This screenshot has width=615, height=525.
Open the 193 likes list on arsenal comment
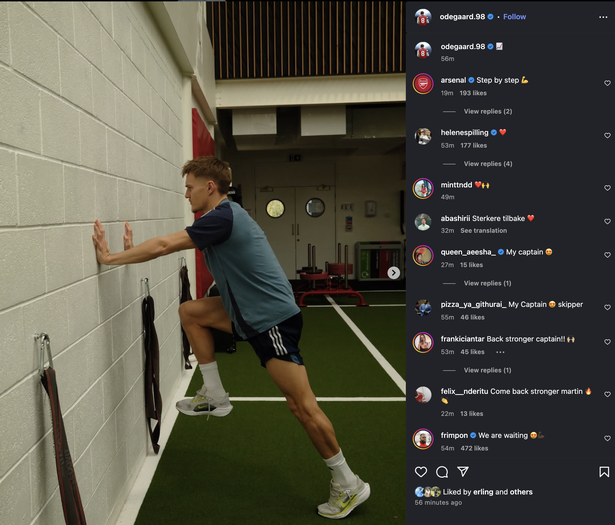[473, 93]
